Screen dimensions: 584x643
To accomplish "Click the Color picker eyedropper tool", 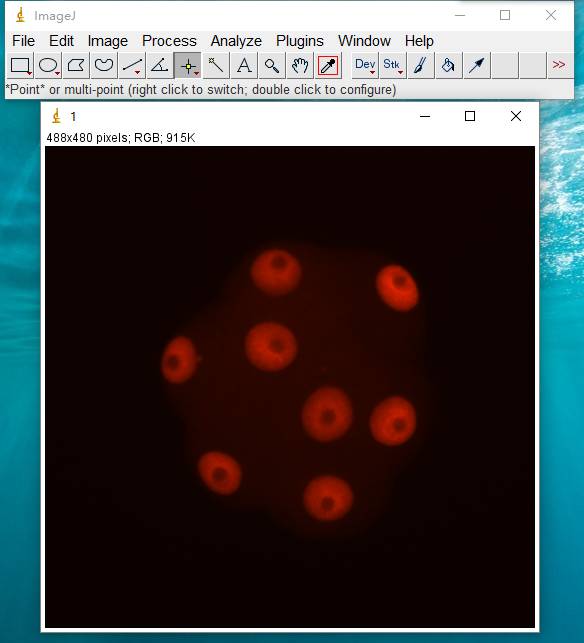I will pos(328,65).
